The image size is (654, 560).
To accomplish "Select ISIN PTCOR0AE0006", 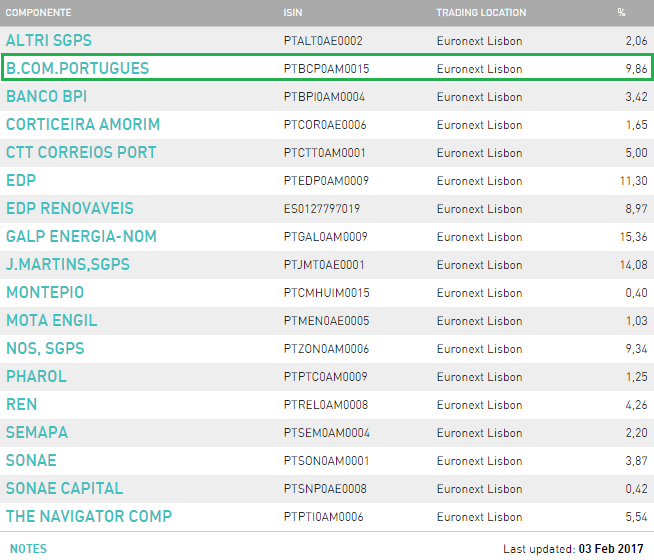I will pos(325,125).
